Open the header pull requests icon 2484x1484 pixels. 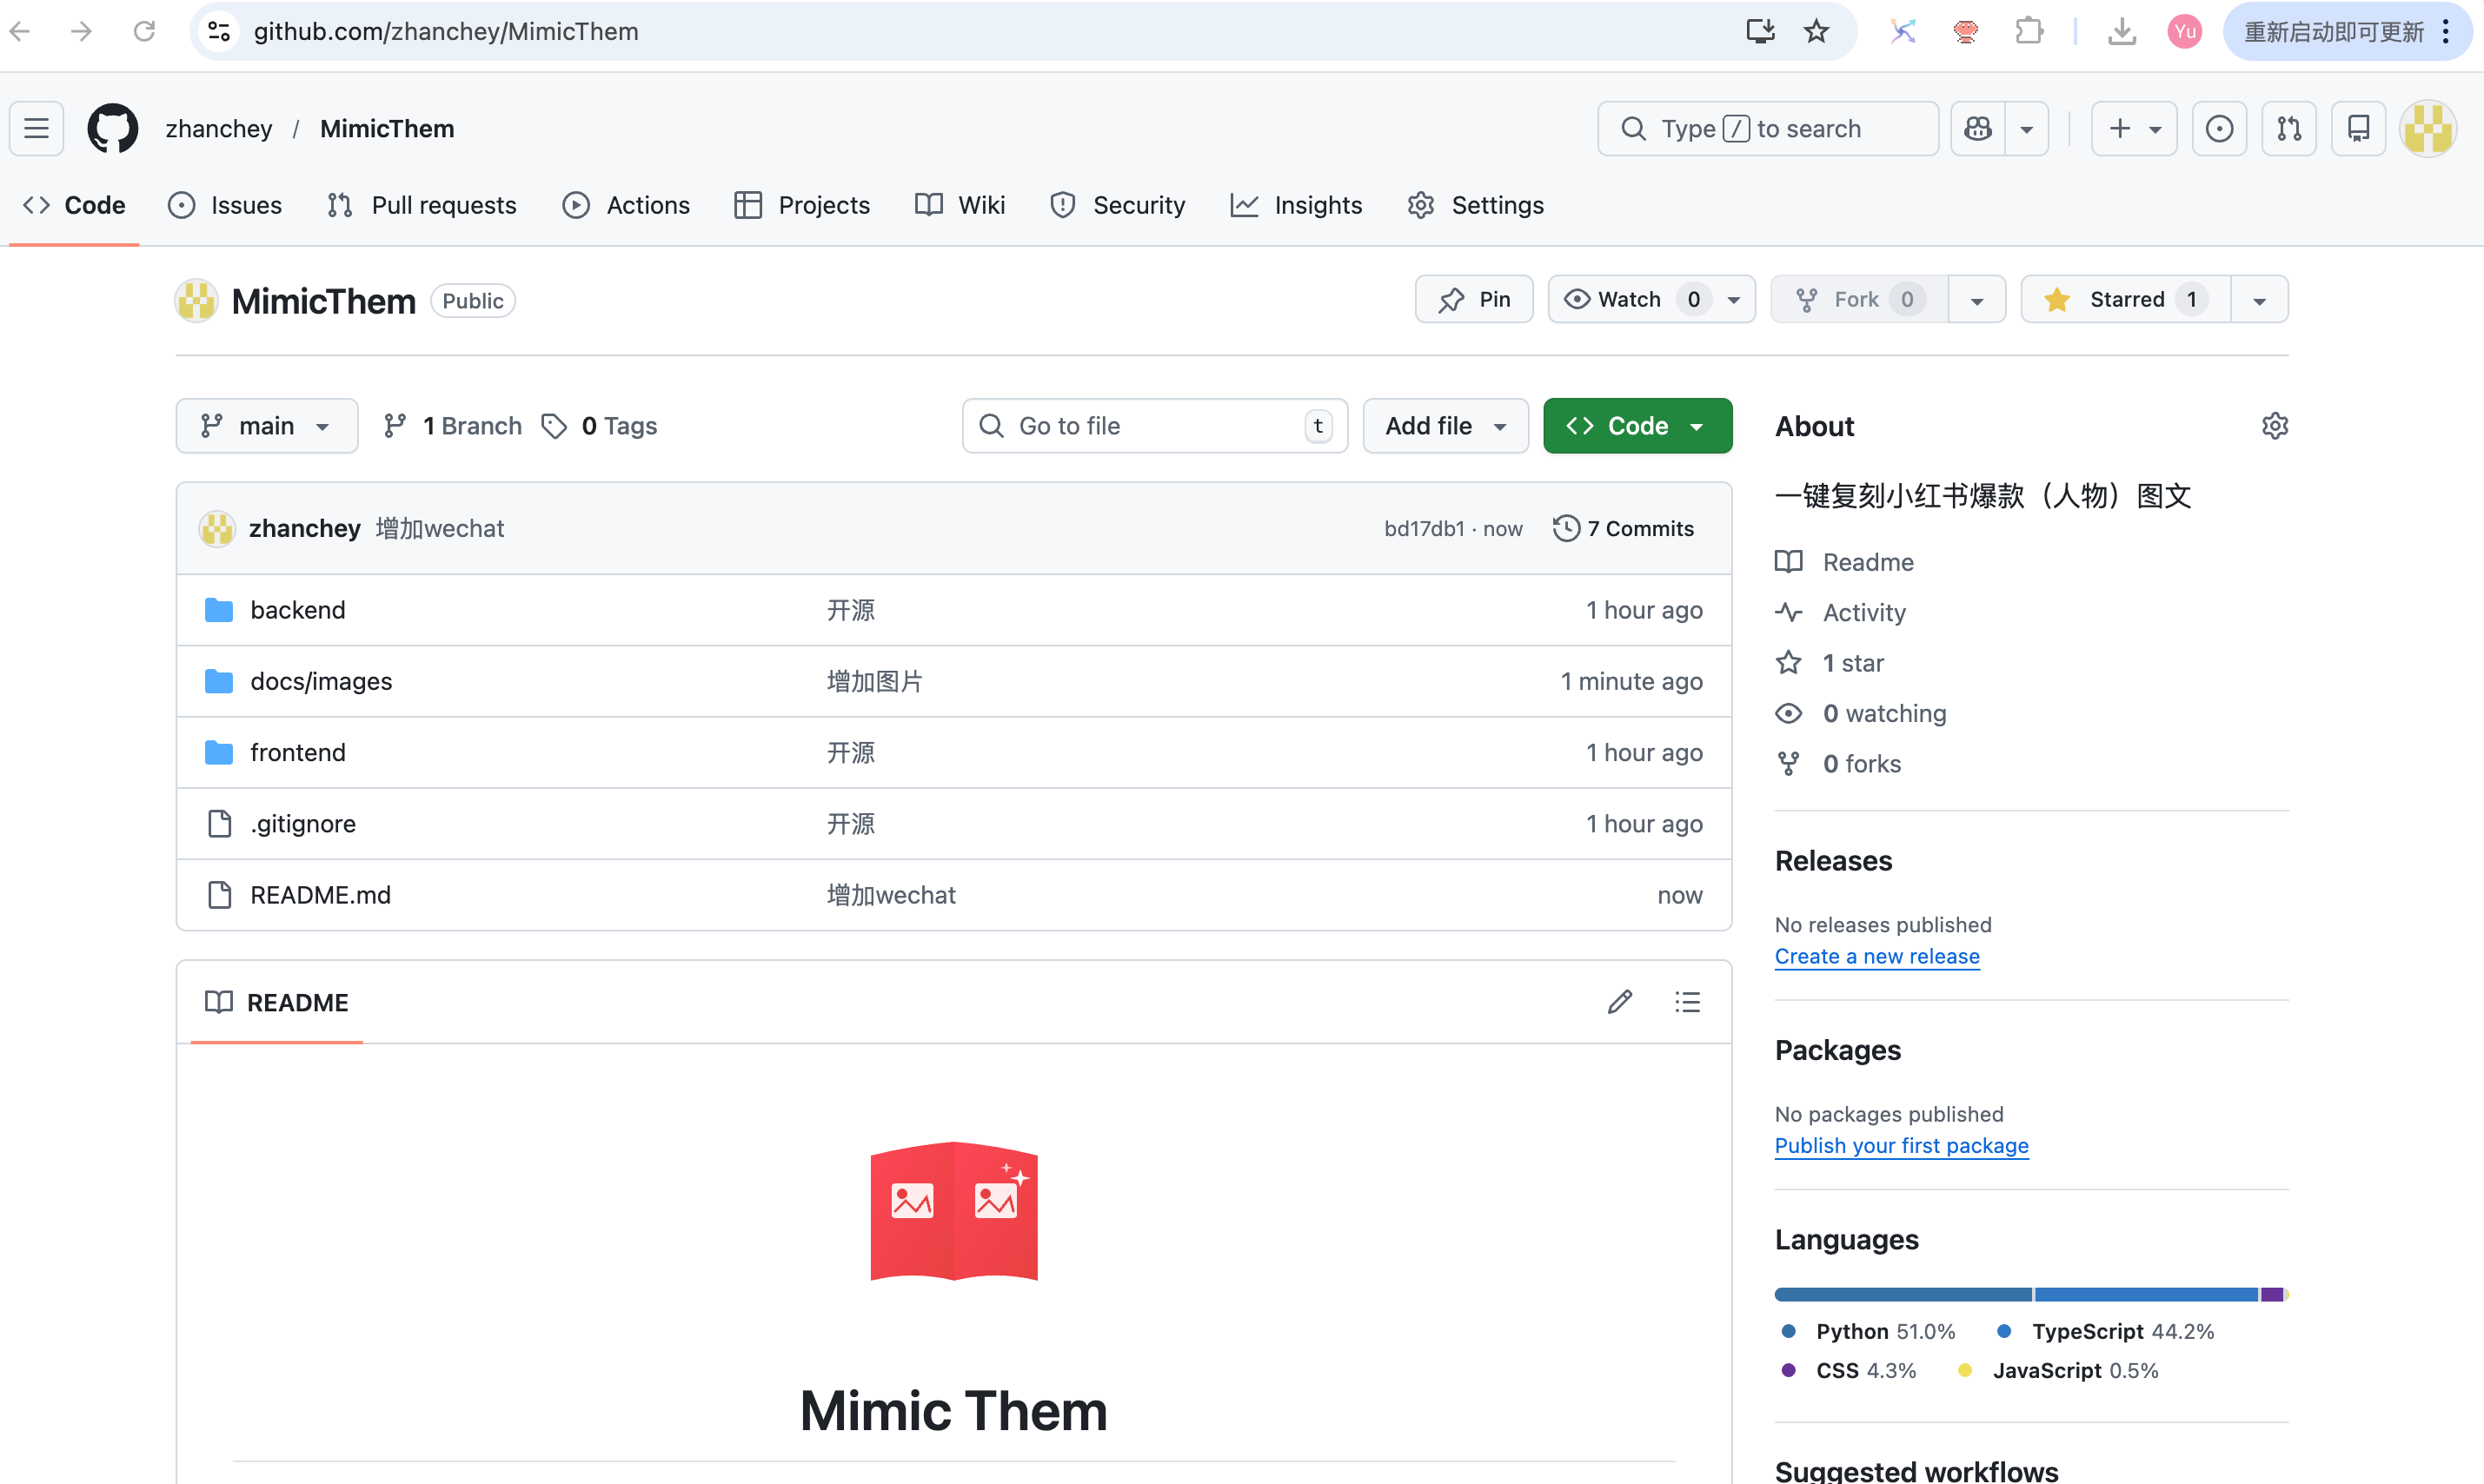(2289, 128)
